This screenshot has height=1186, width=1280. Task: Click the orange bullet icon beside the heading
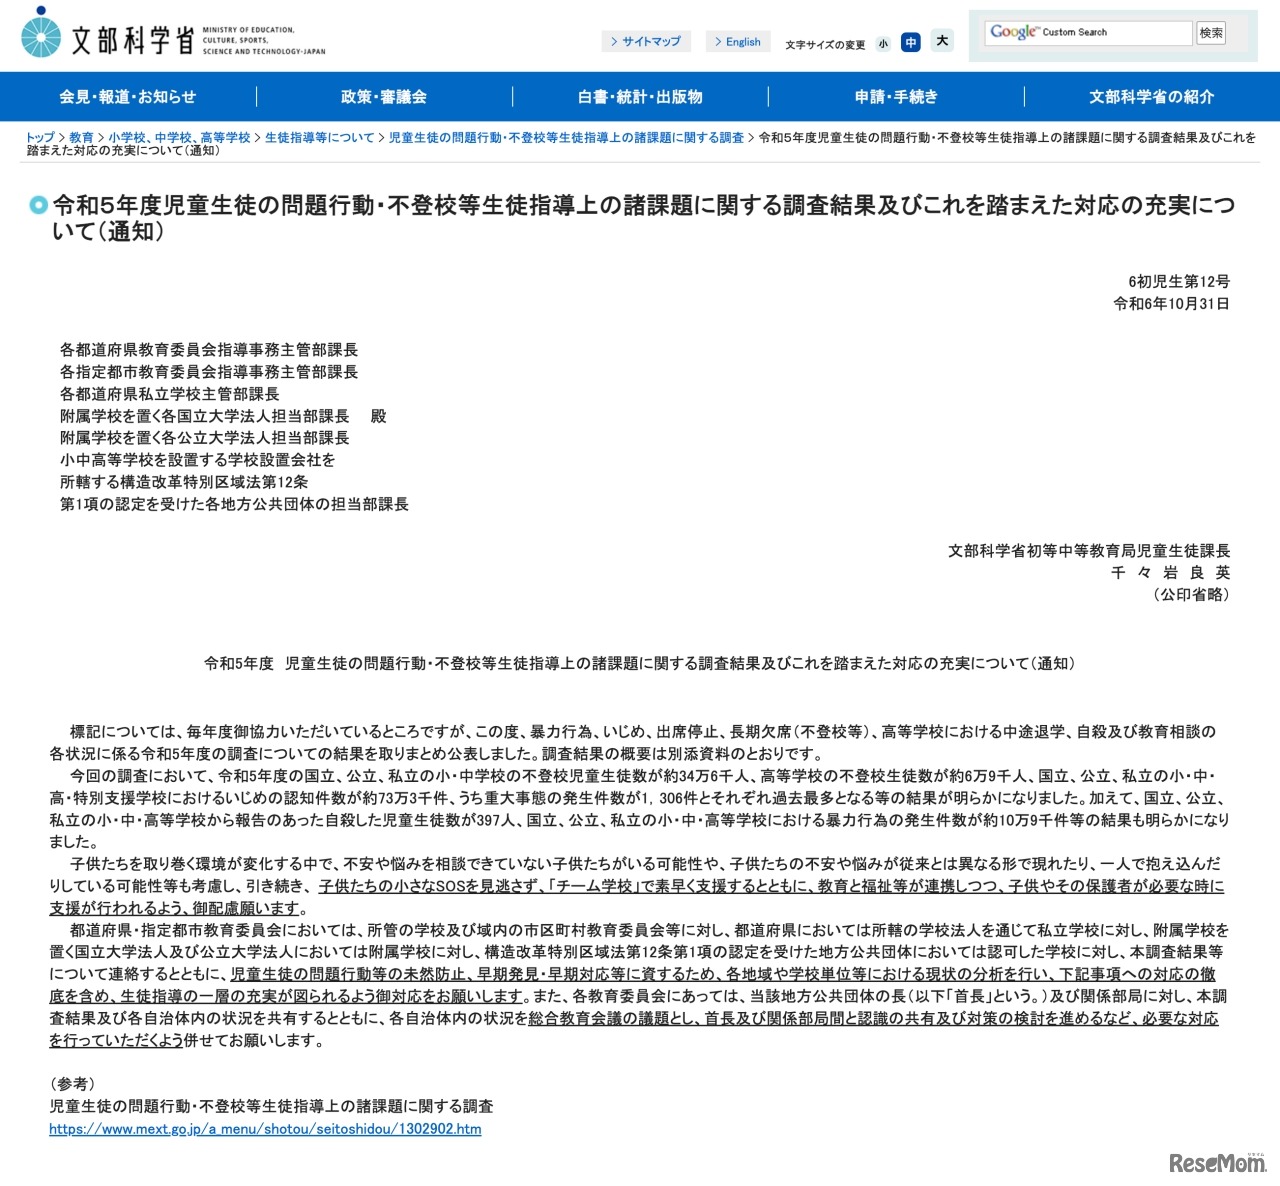36,206
